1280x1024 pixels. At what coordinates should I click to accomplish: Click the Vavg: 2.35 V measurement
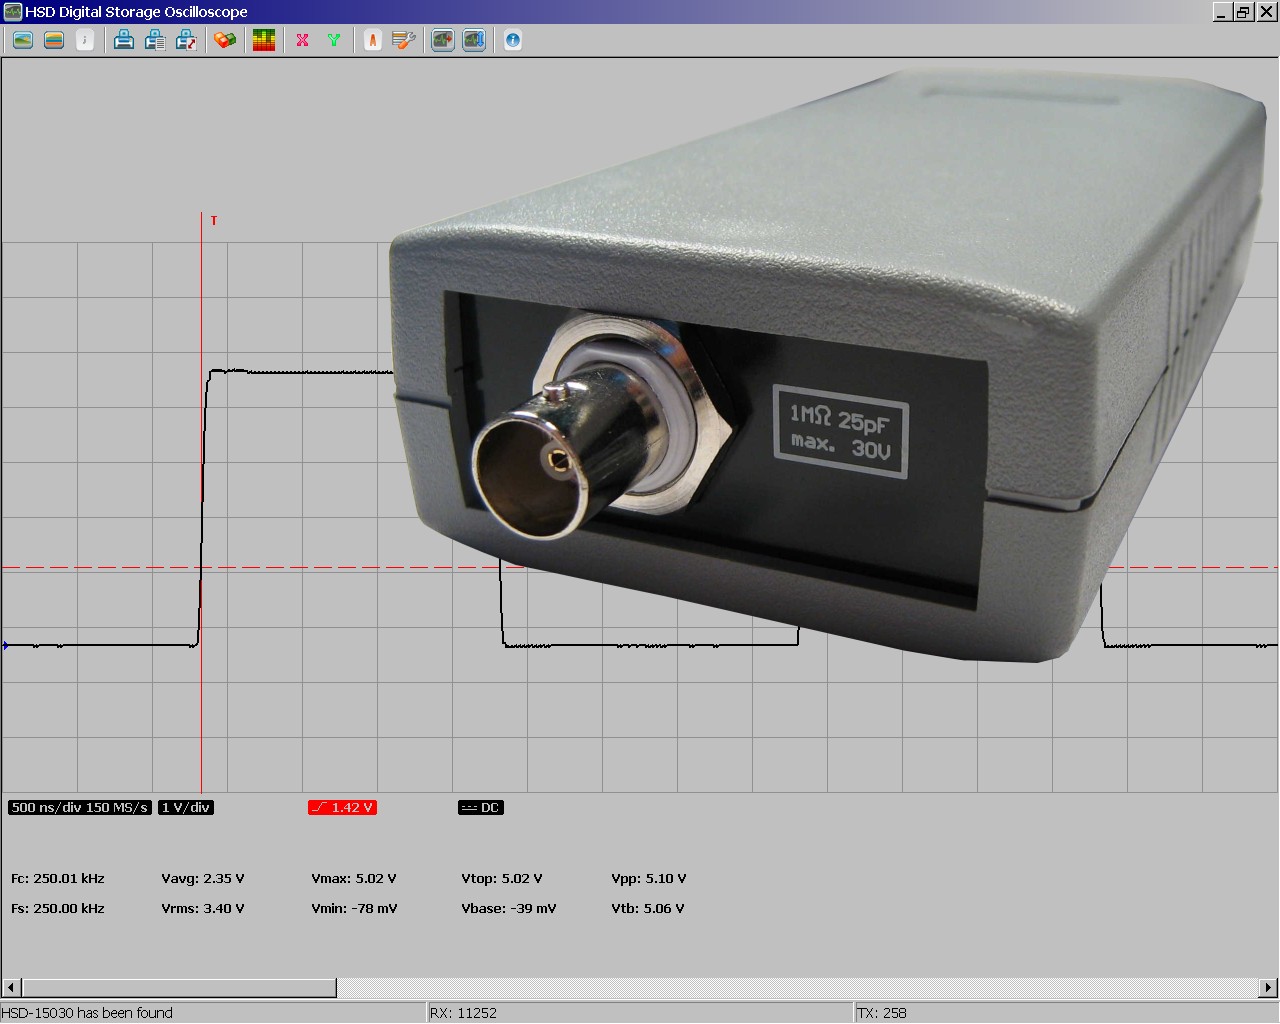[203, 879]
